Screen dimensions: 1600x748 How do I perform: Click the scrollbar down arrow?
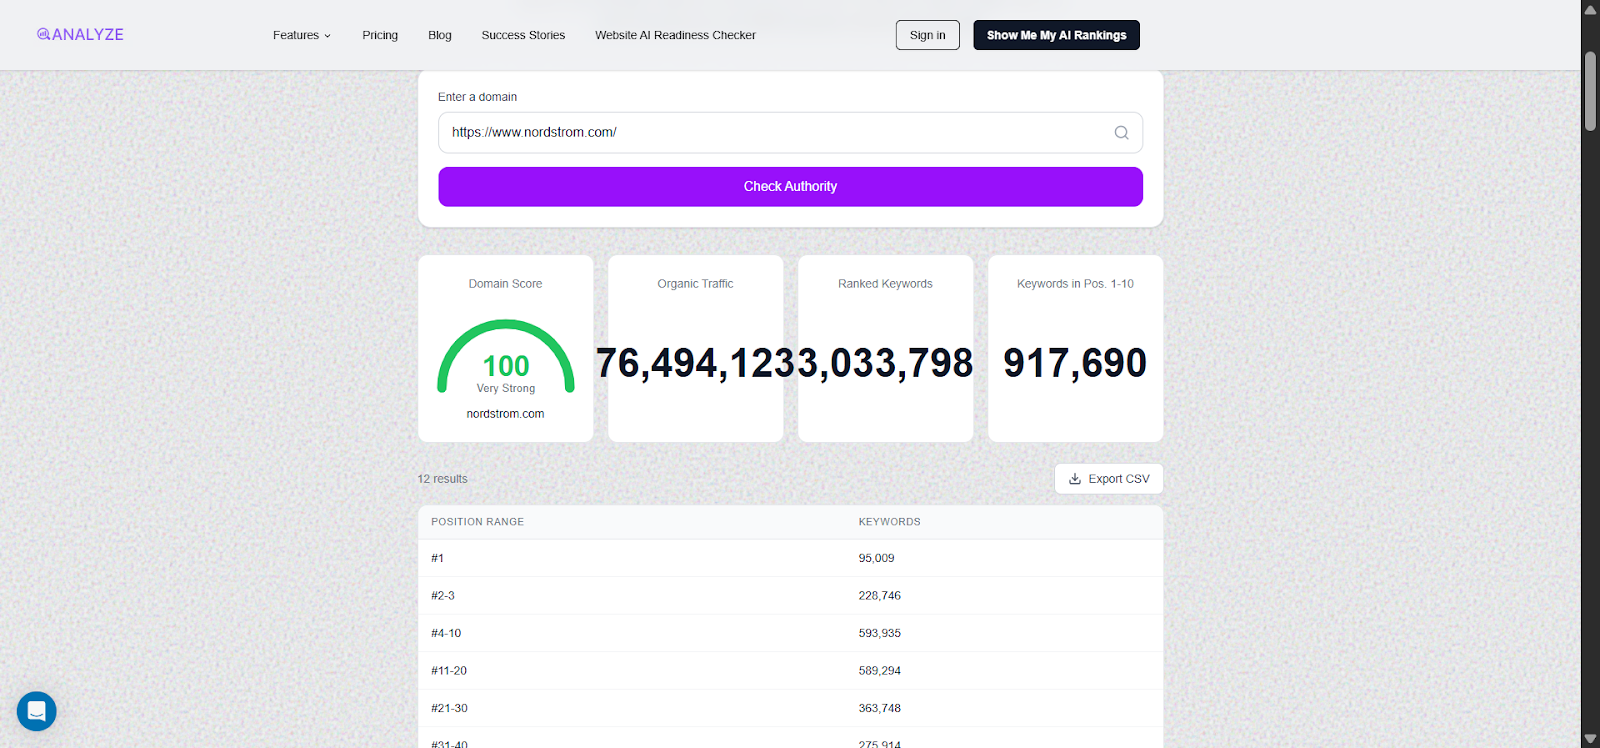(x=1590, y=739)
